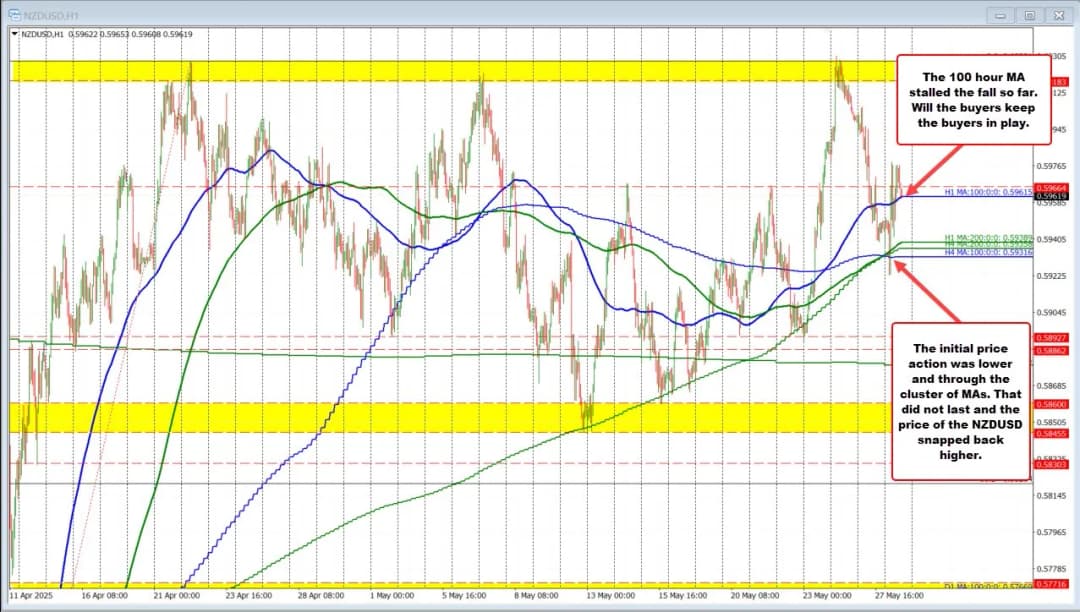Click the red 0.58927 price level tag
This screenshot has height=612, width=1080.
tap(1052, 337)
